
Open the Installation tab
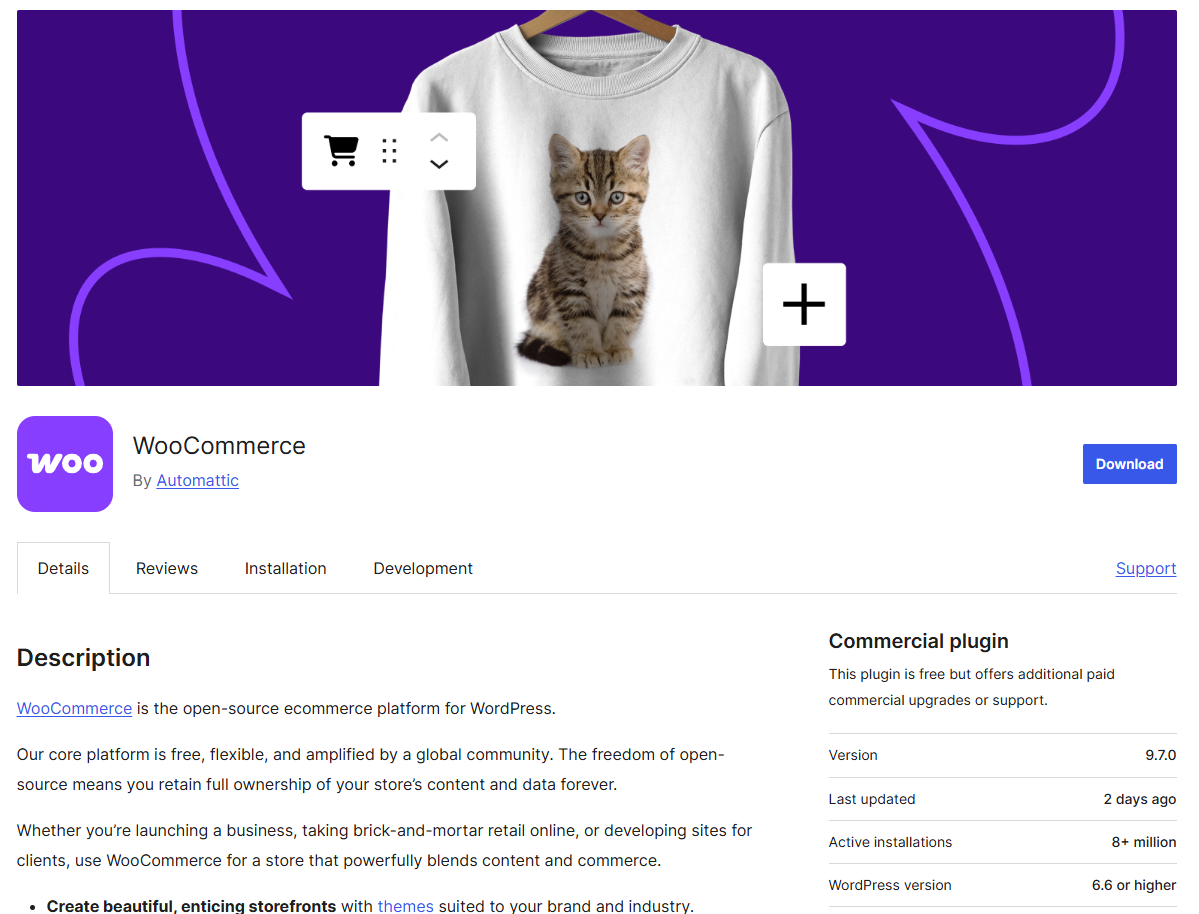[285, 567]
